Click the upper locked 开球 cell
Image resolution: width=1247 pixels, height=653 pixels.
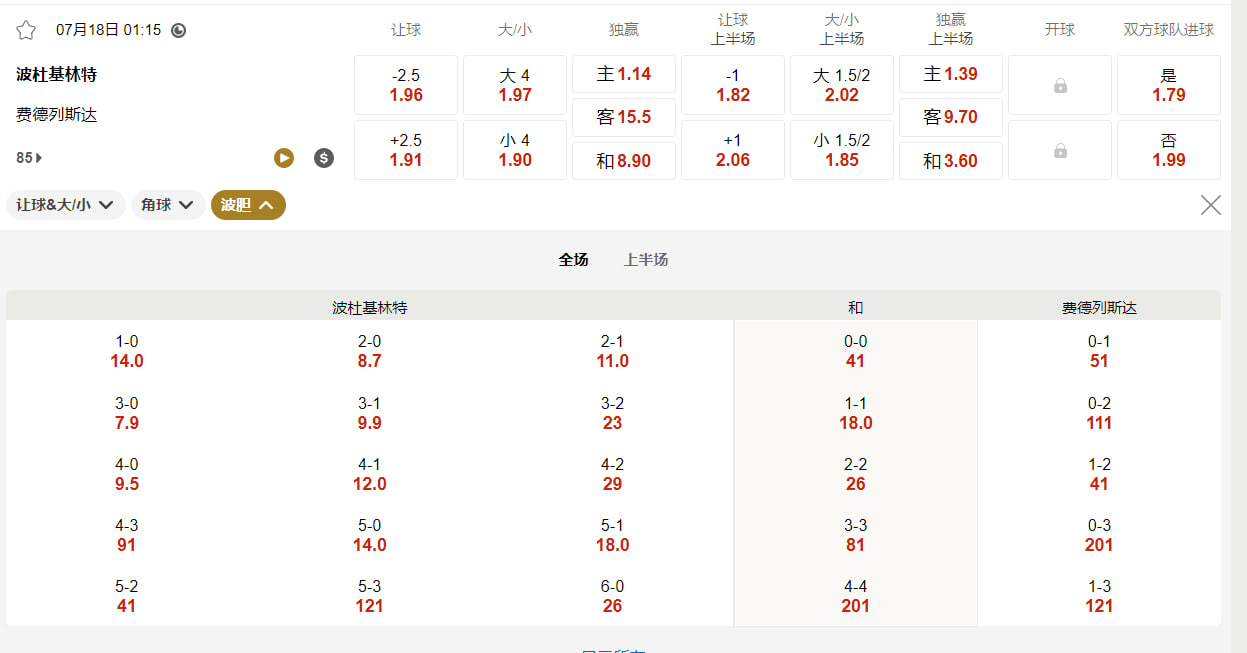[x=1060, y=85]
